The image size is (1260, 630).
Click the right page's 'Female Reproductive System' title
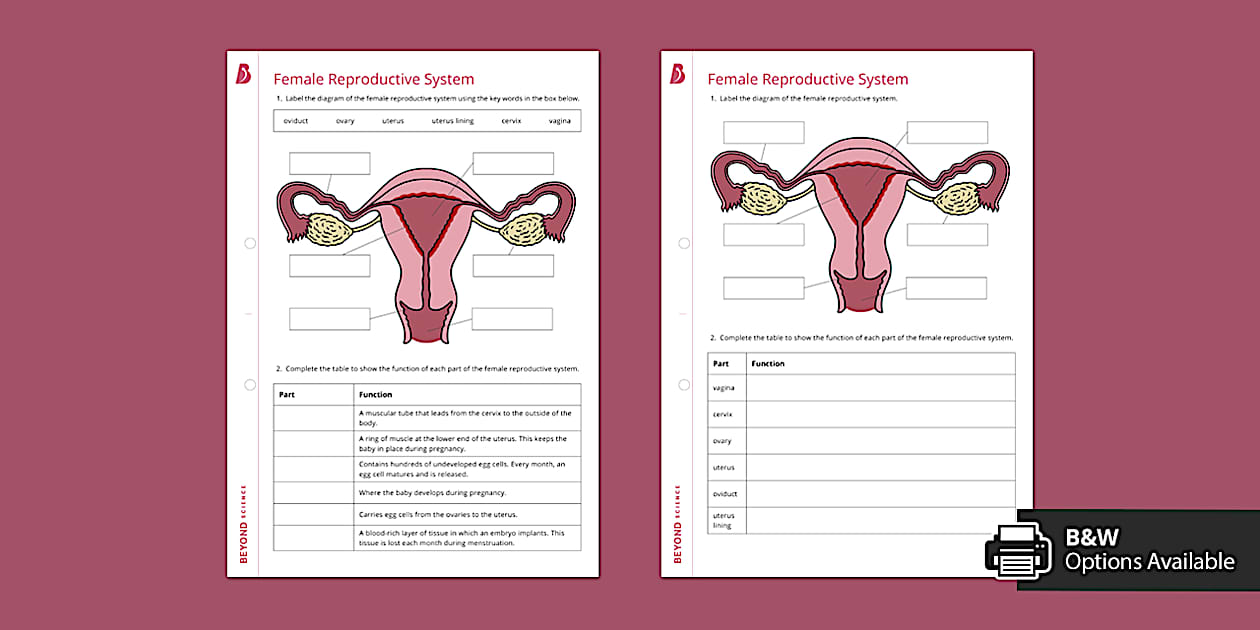808,79
